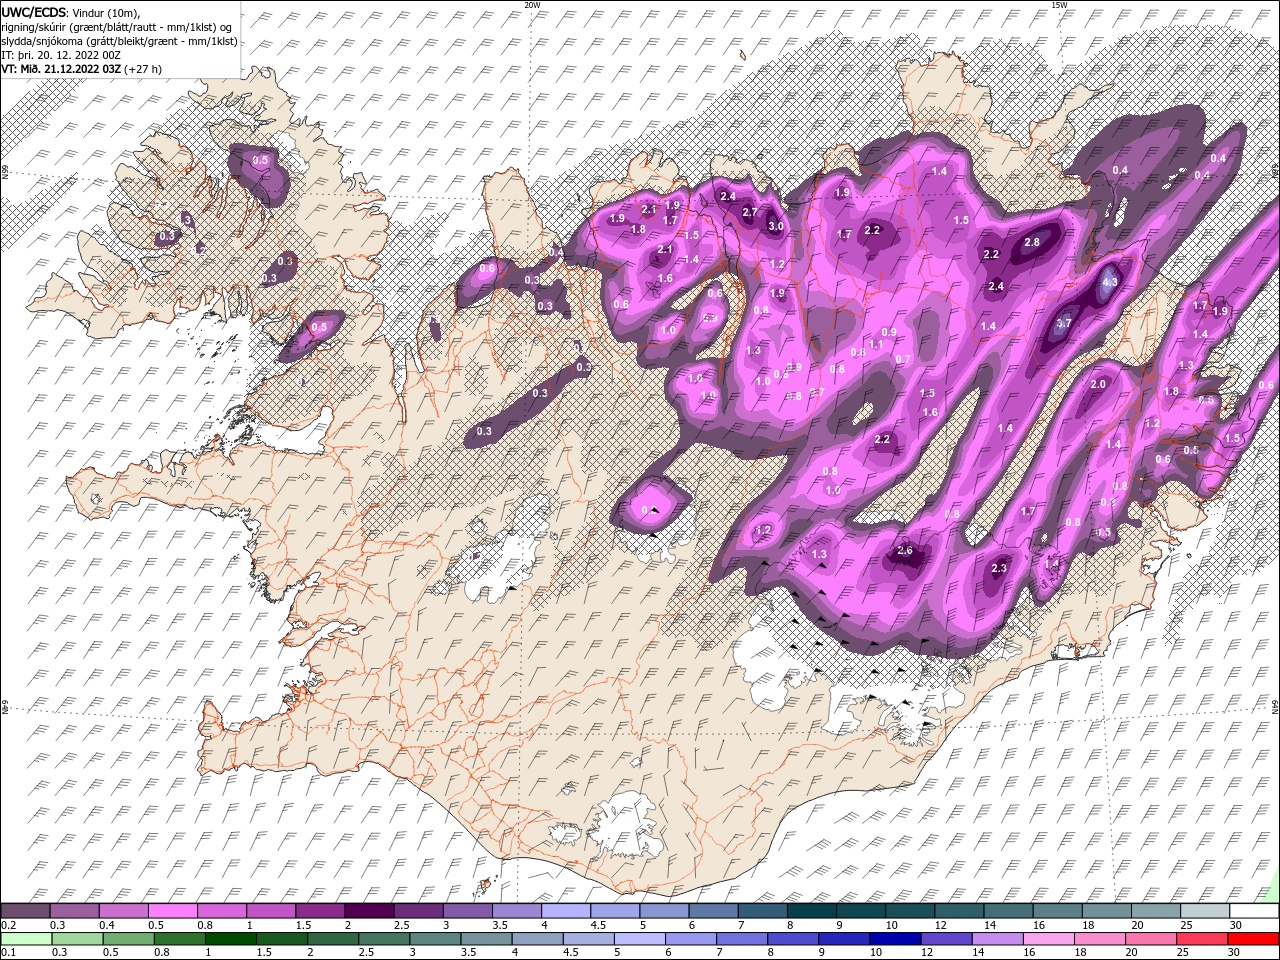Click the '15W' longitude label
This screenshot has width=1280, height=960.
[1059, 5]
